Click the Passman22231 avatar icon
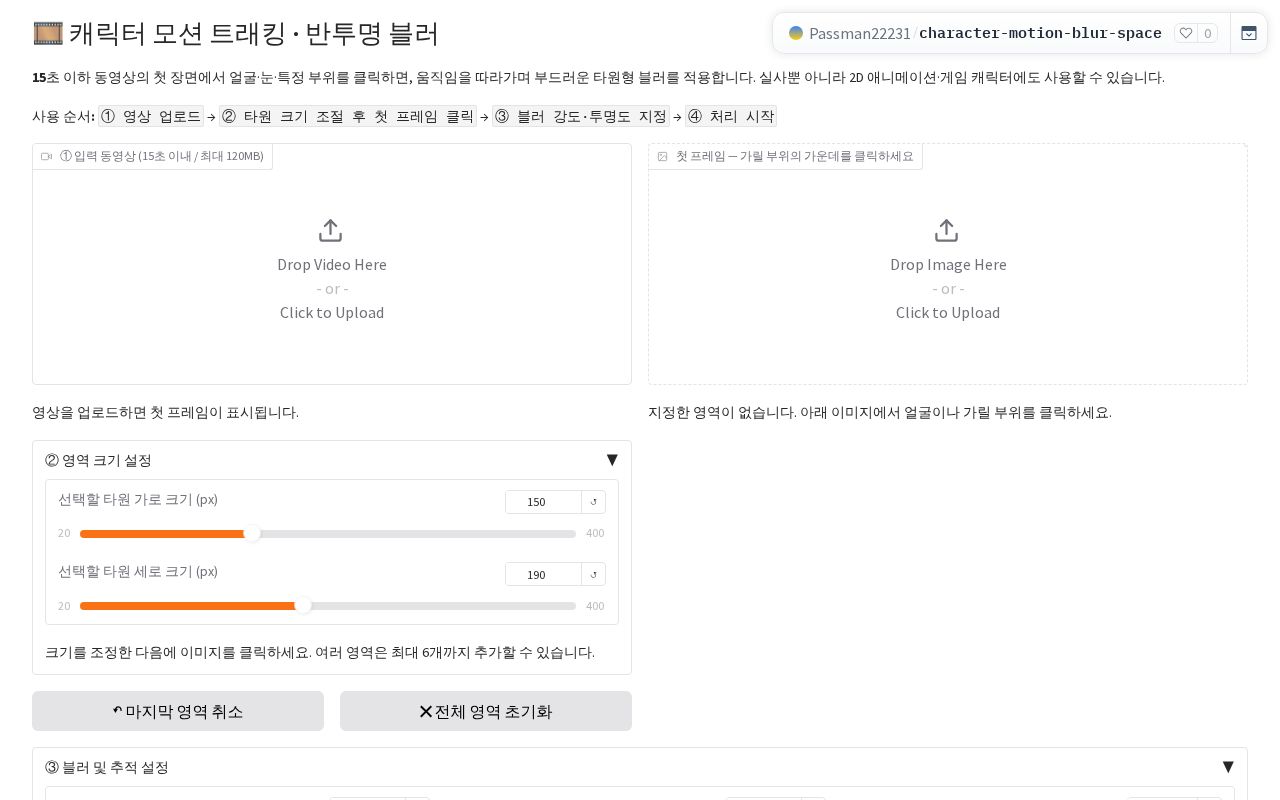This screenshot has width=1280, height=800. (796, 33)
